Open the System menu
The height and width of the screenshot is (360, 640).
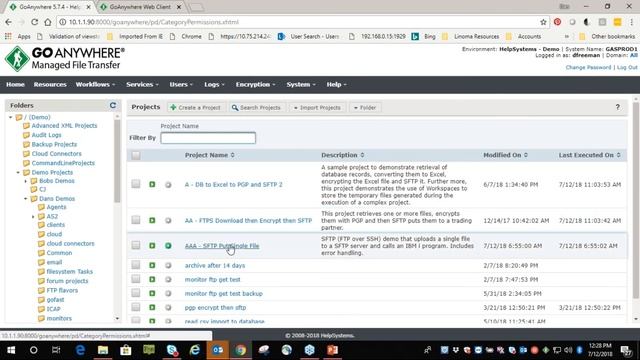[x=301, y=84]
